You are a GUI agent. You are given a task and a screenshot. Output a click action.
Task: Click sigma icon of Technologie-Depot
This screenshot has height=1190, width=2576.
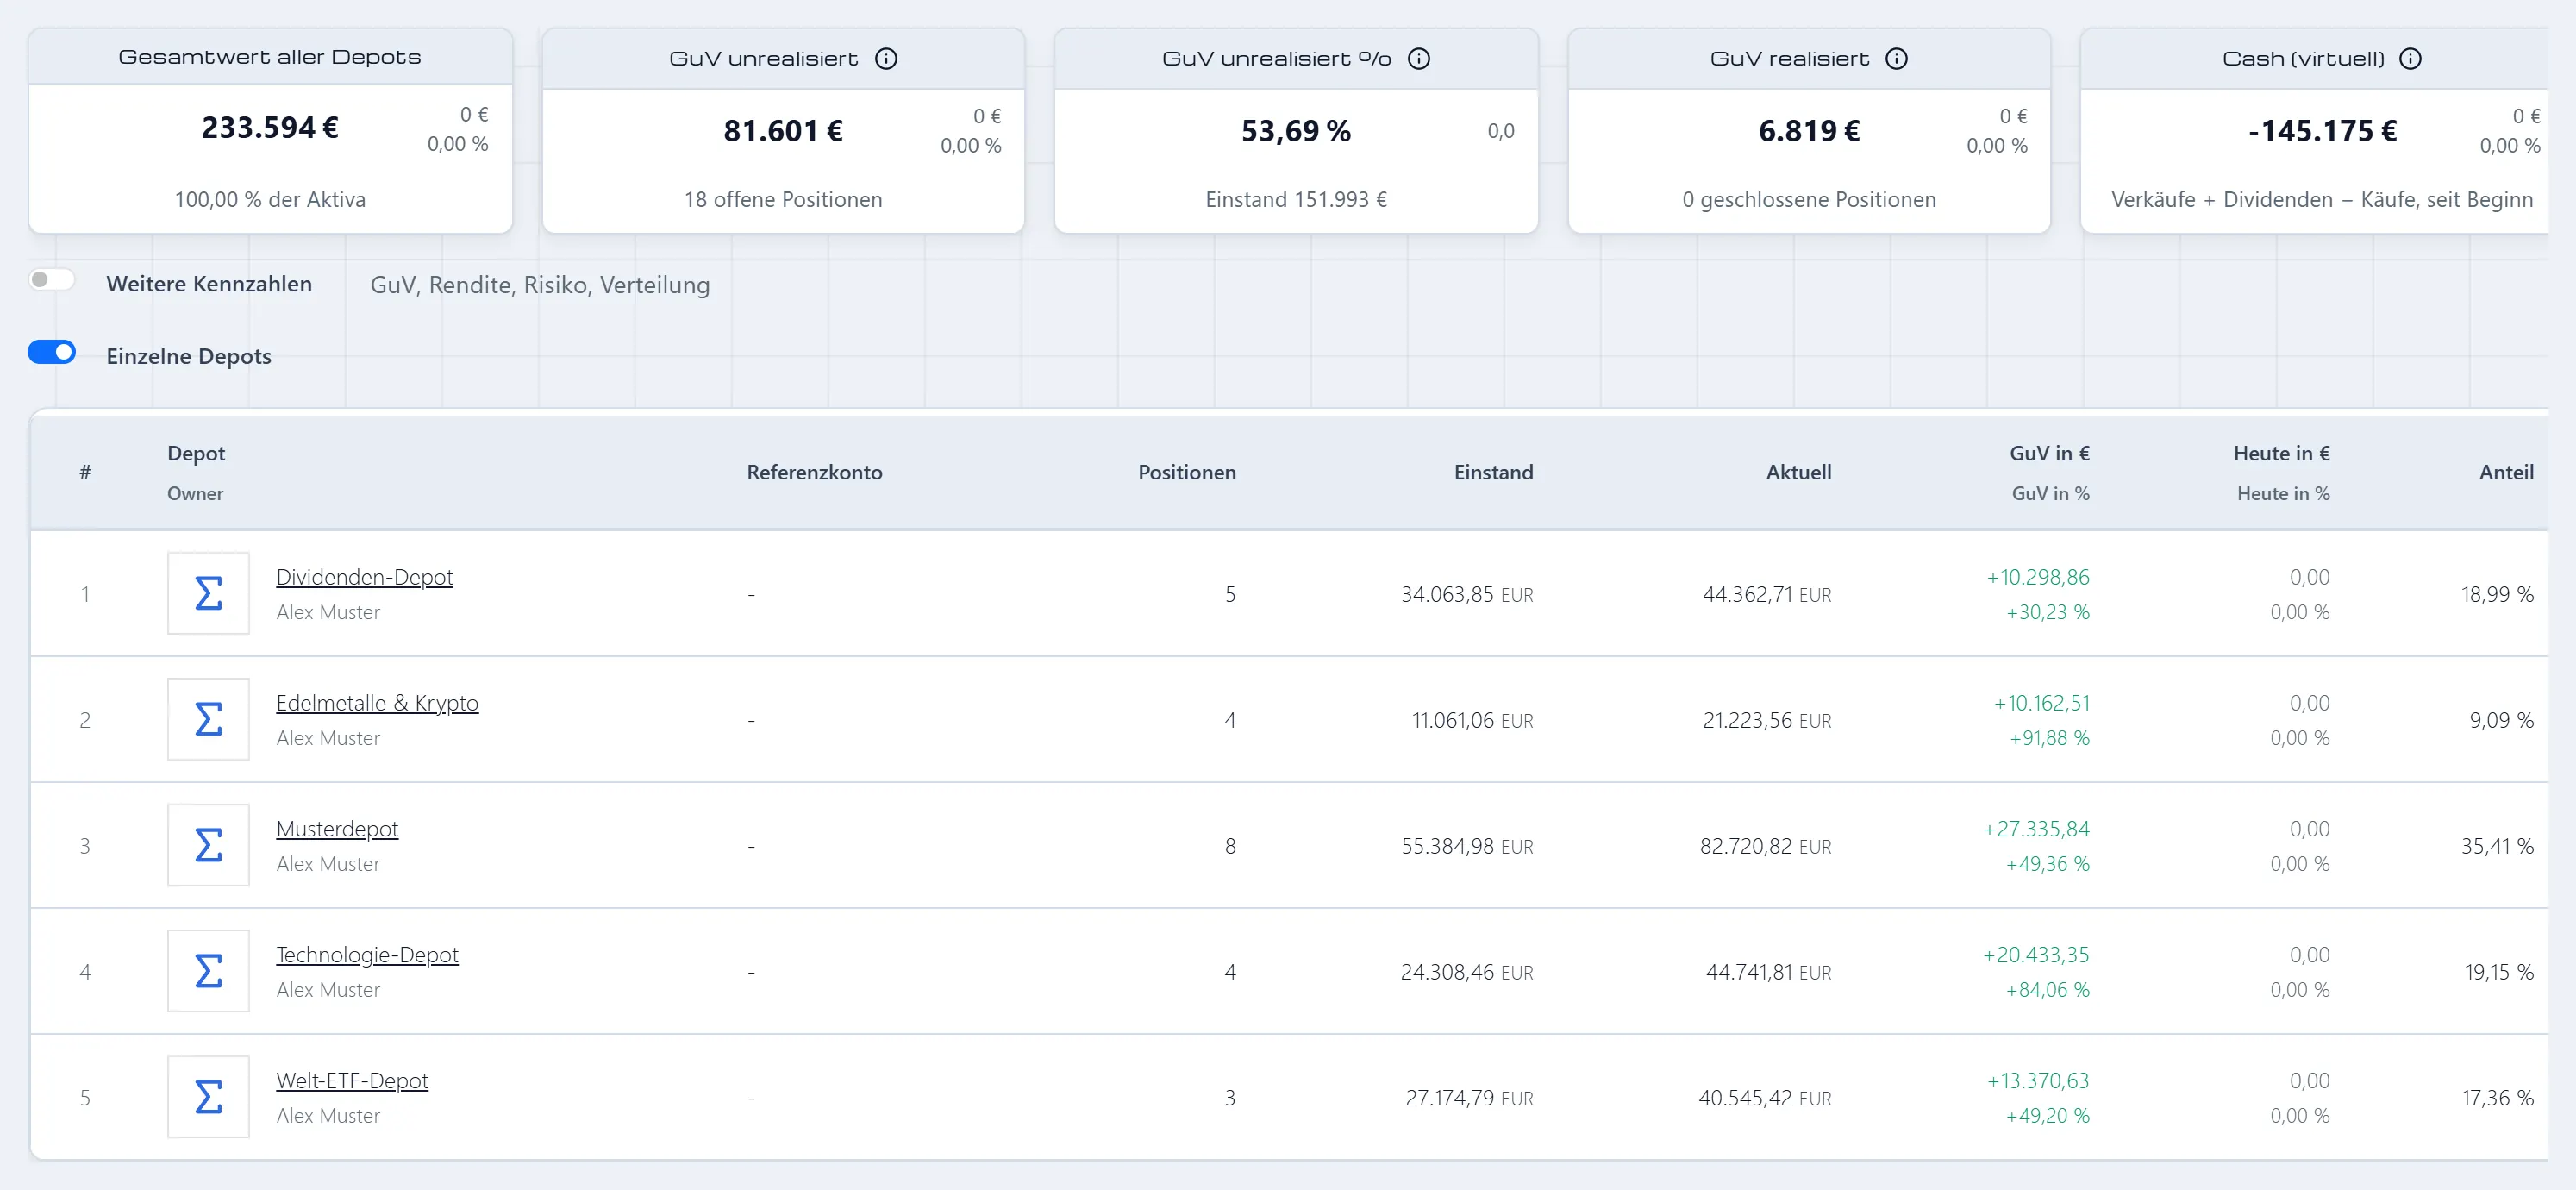coord(208,971)
